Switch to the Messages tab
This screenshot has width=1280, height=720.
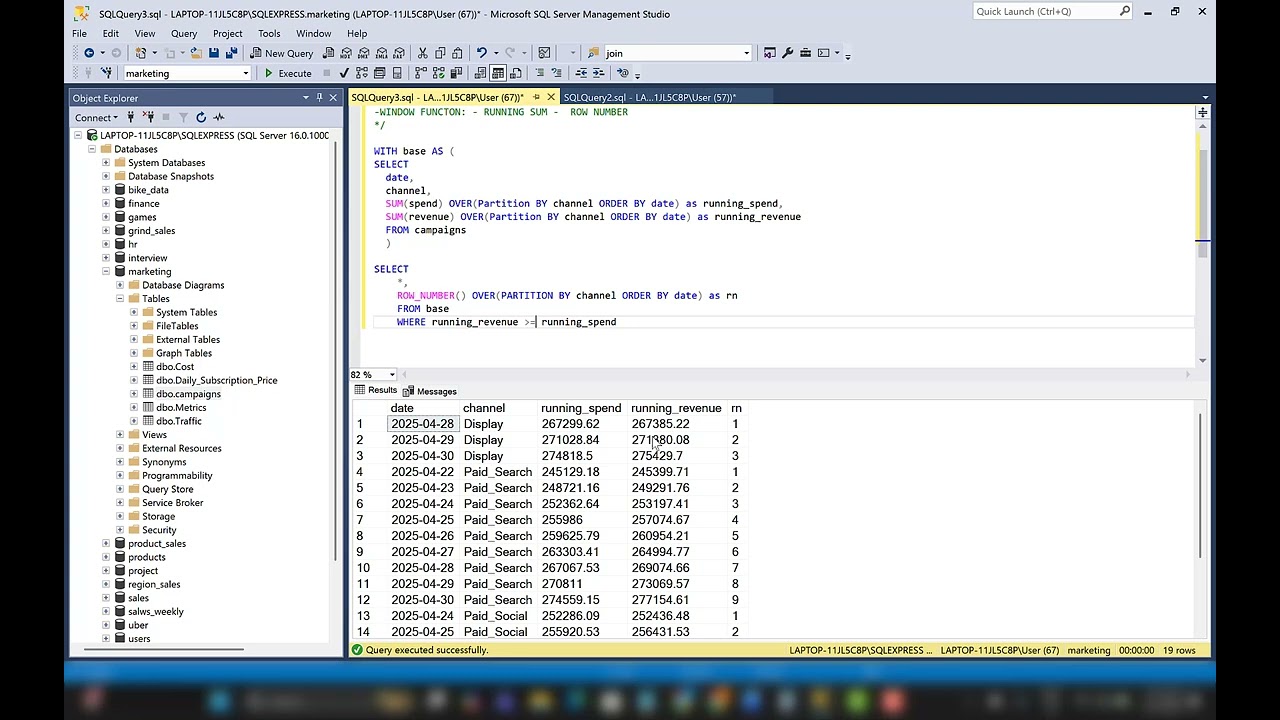pos(430,391)
